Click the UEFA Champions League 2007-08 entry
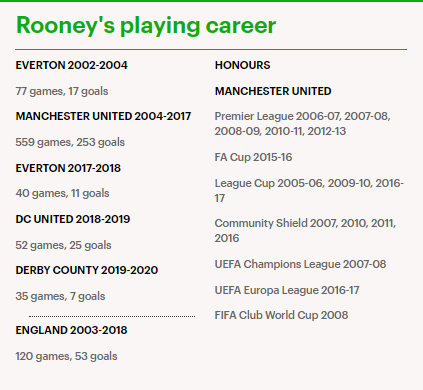Image resolution: width=423 pixels, height=390 pixels. click(x=300, y=264)
